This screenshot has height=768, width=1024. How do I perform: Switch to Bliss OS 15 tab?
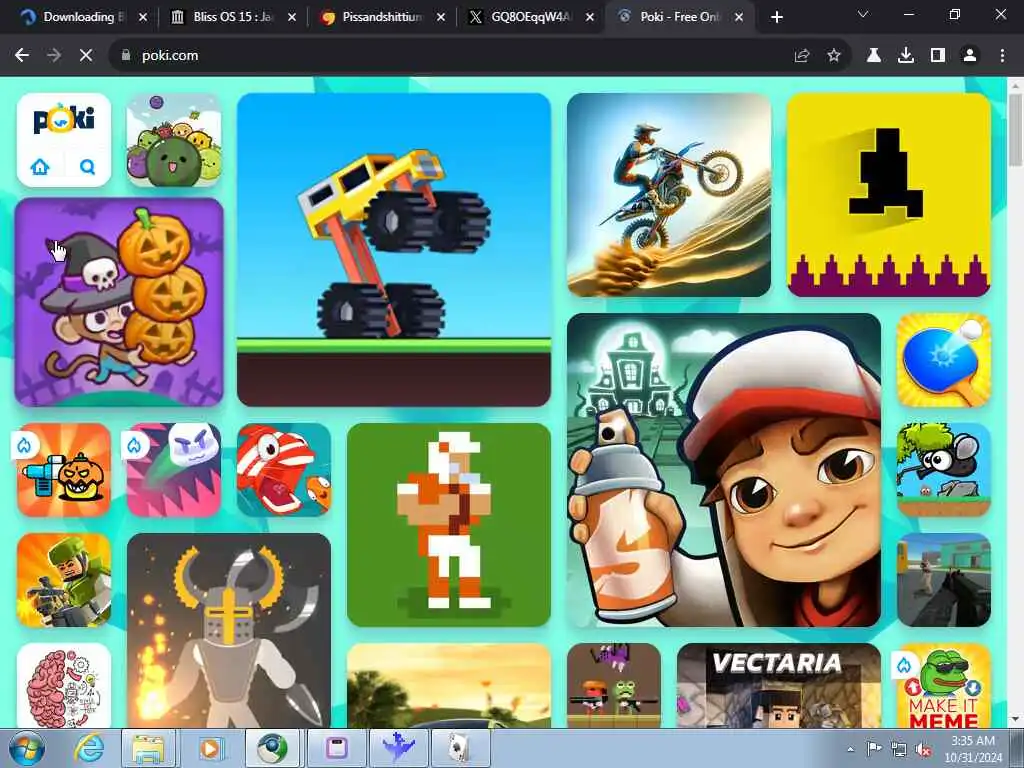(232, 17)
